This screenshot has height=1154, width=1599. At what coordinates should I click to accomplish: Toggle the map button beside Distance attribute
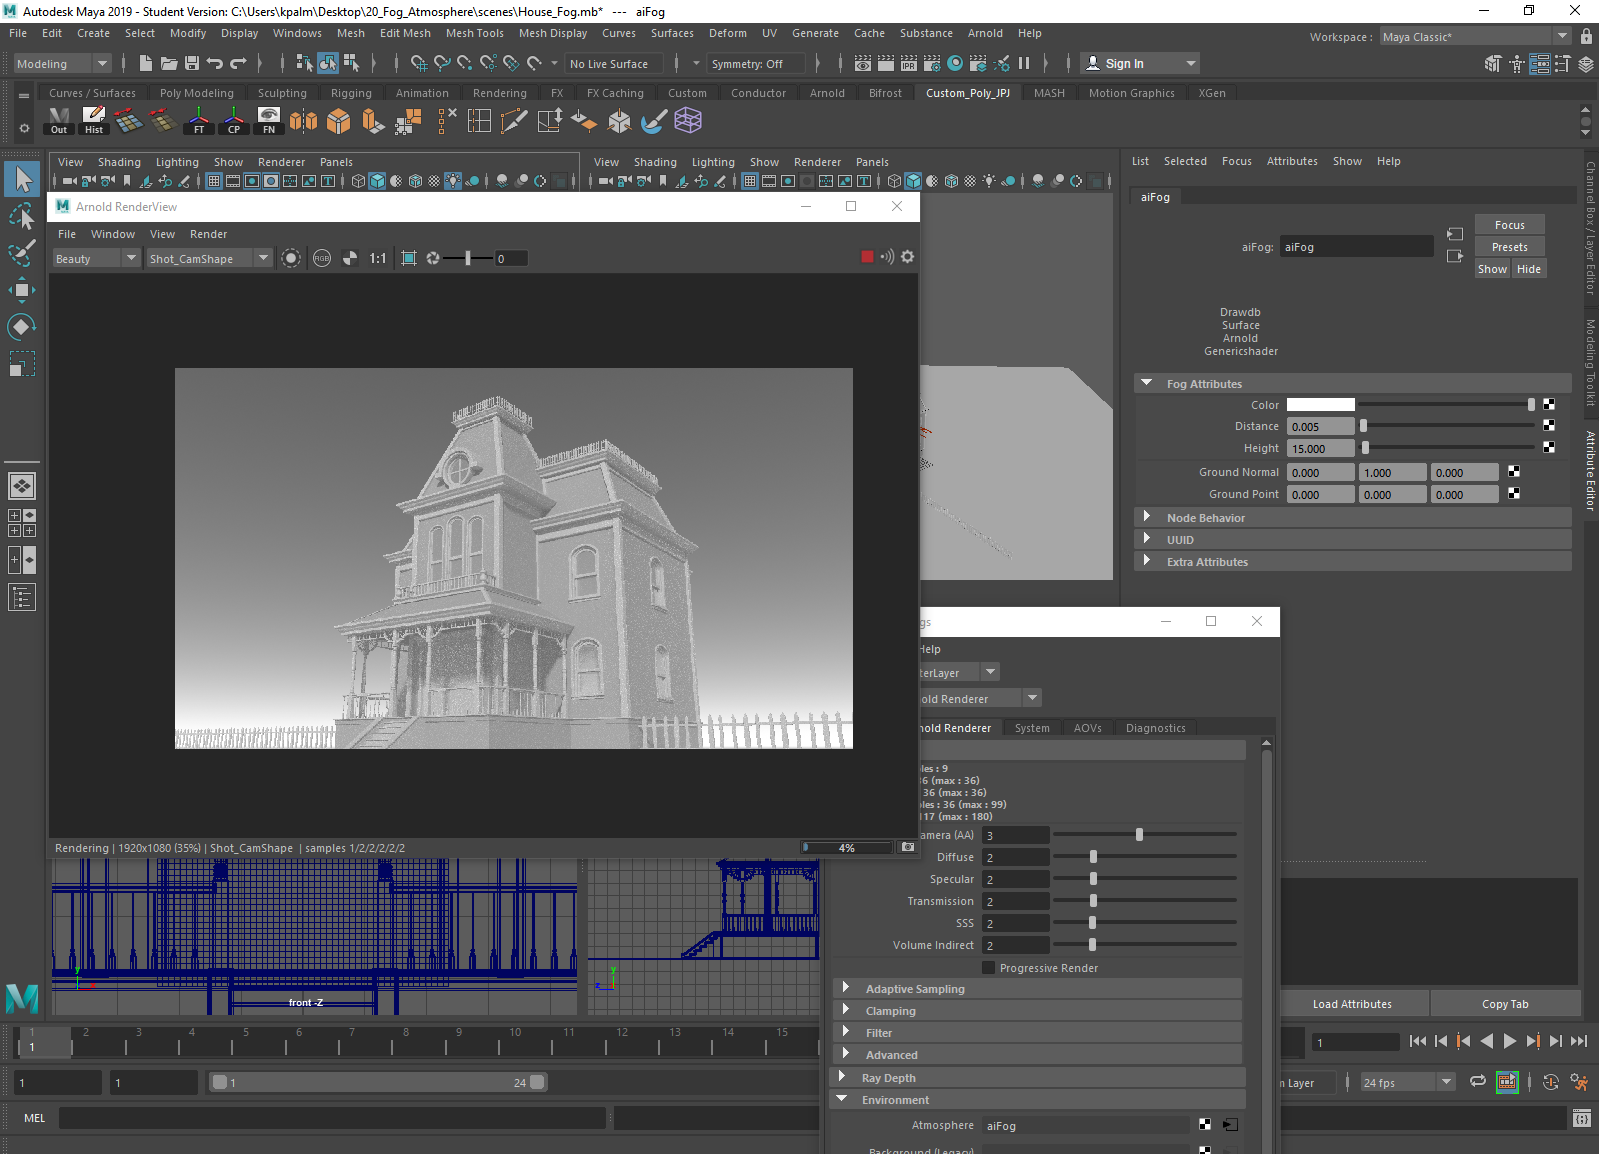pyautogui.click(x=1549, y=426)
